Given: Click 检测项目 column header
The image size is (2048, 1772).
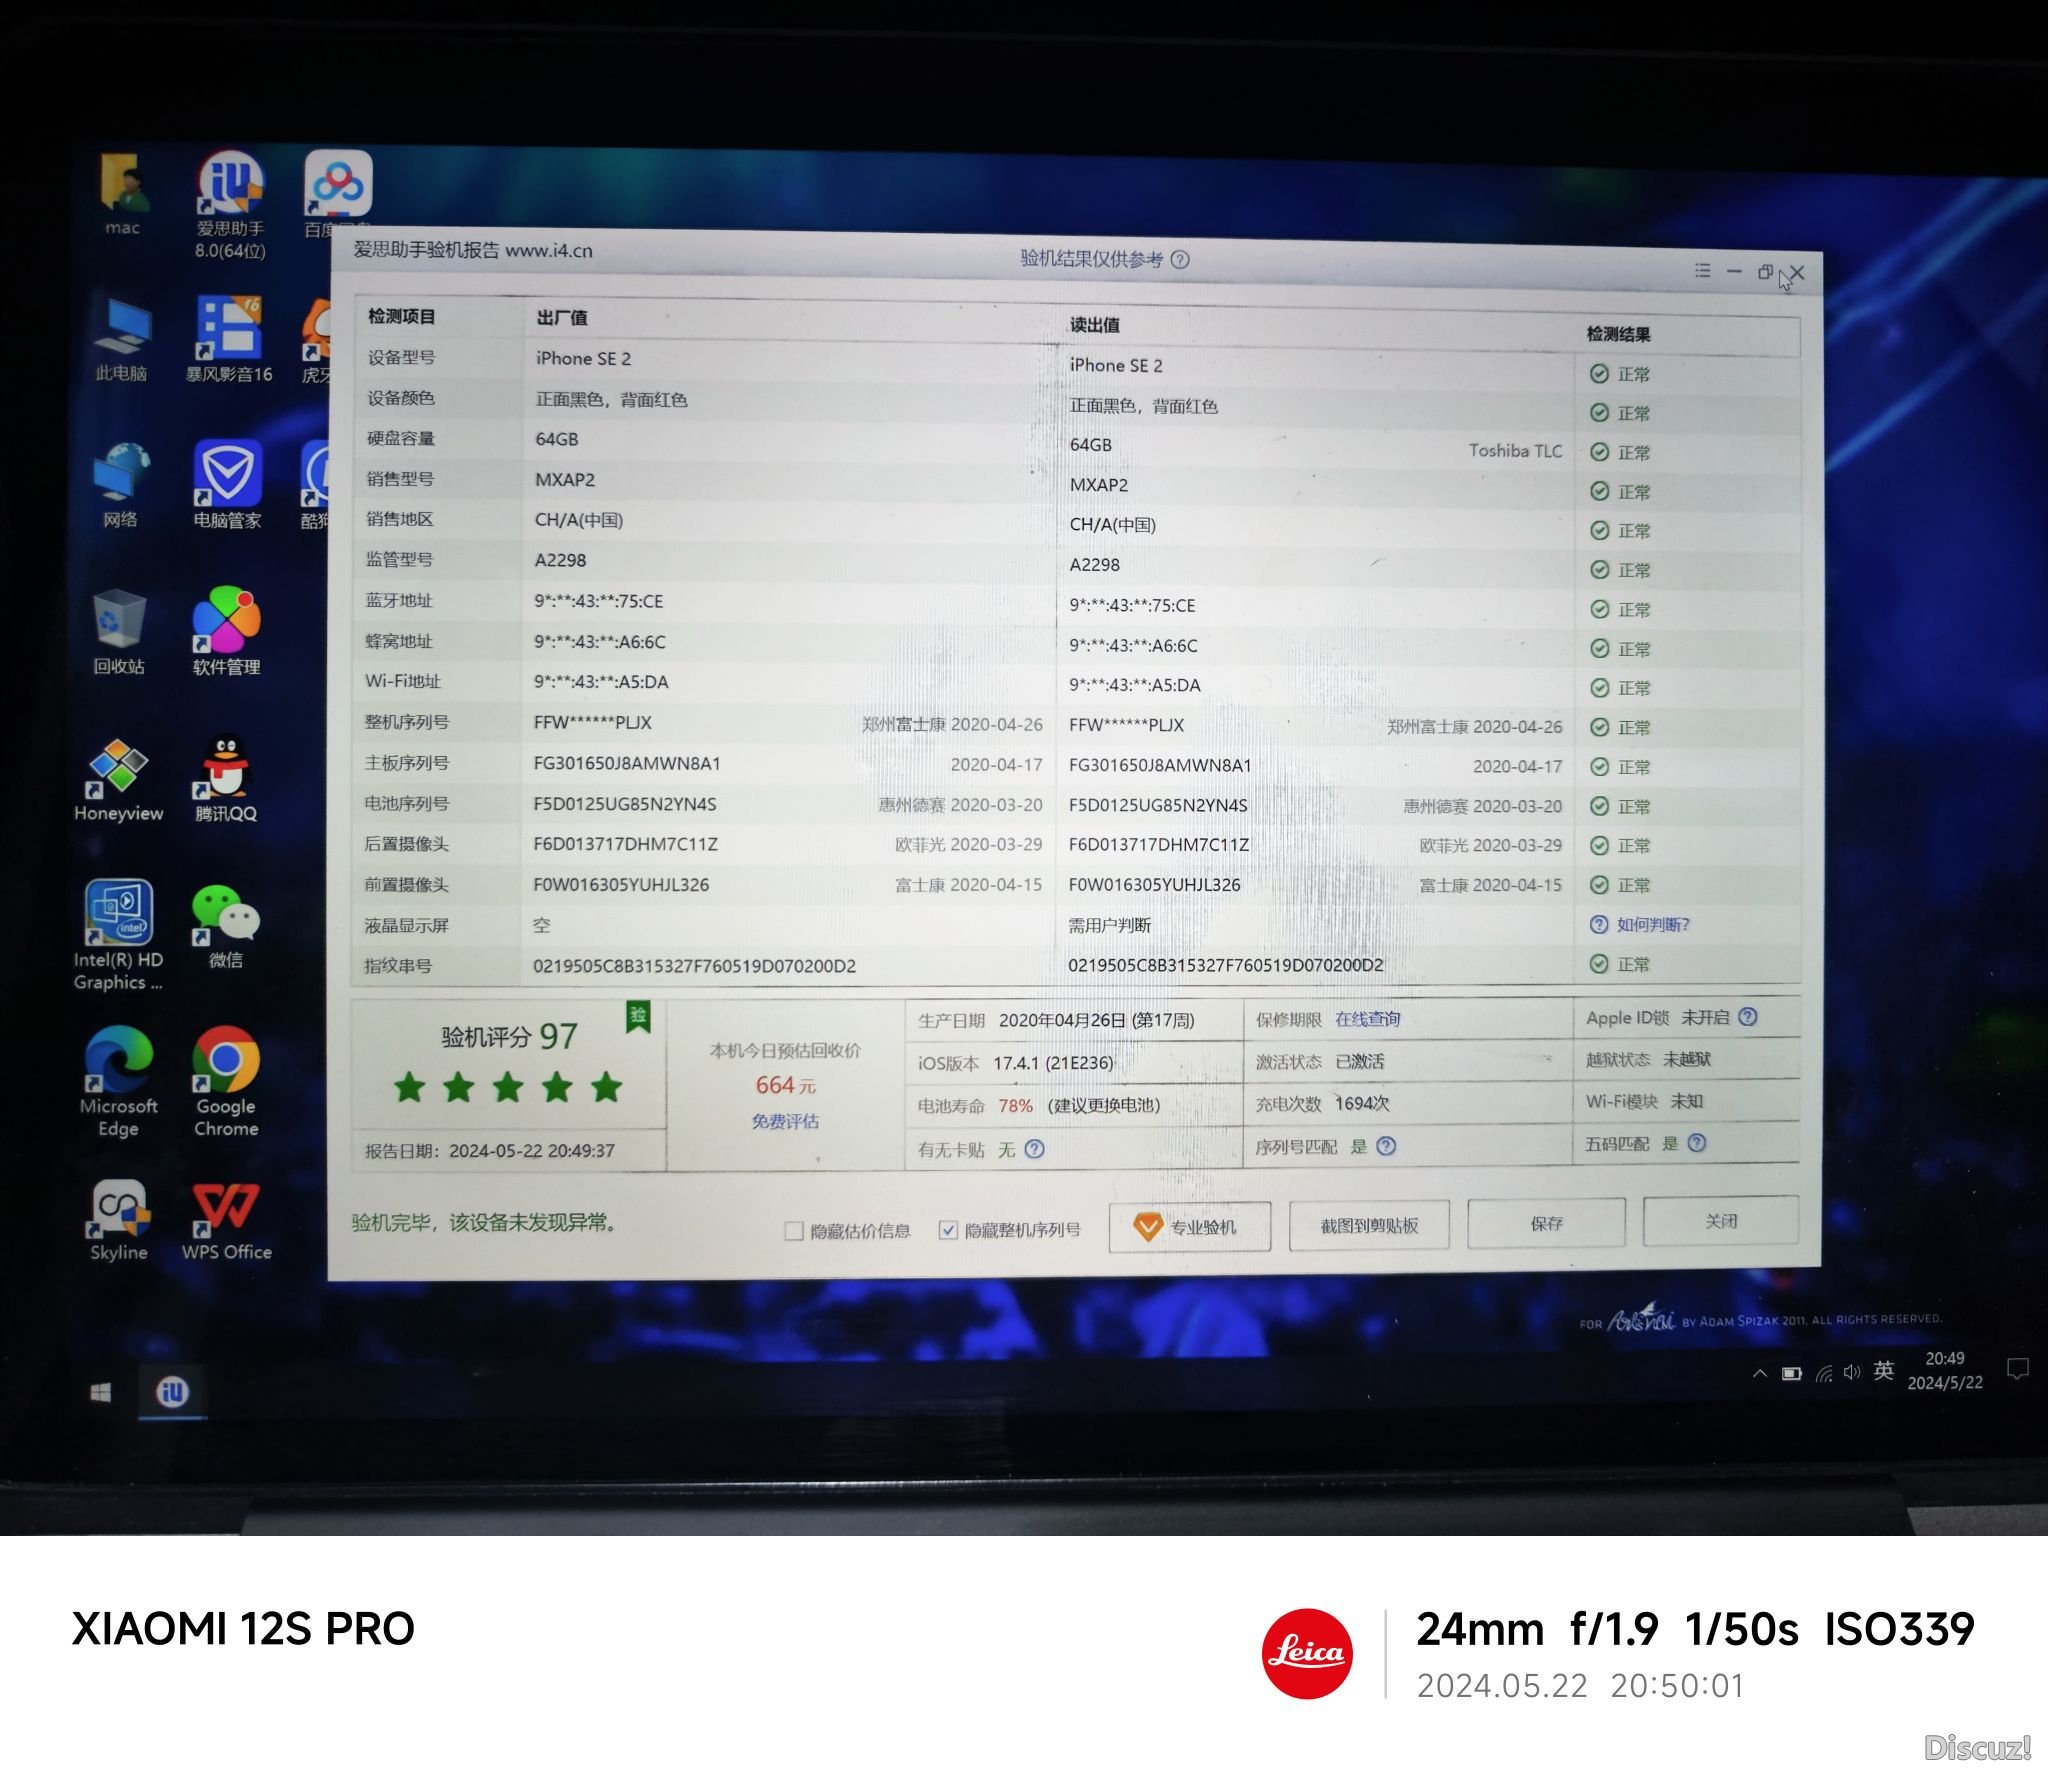Looking at the screenshot, I should (x=401, y=317).
